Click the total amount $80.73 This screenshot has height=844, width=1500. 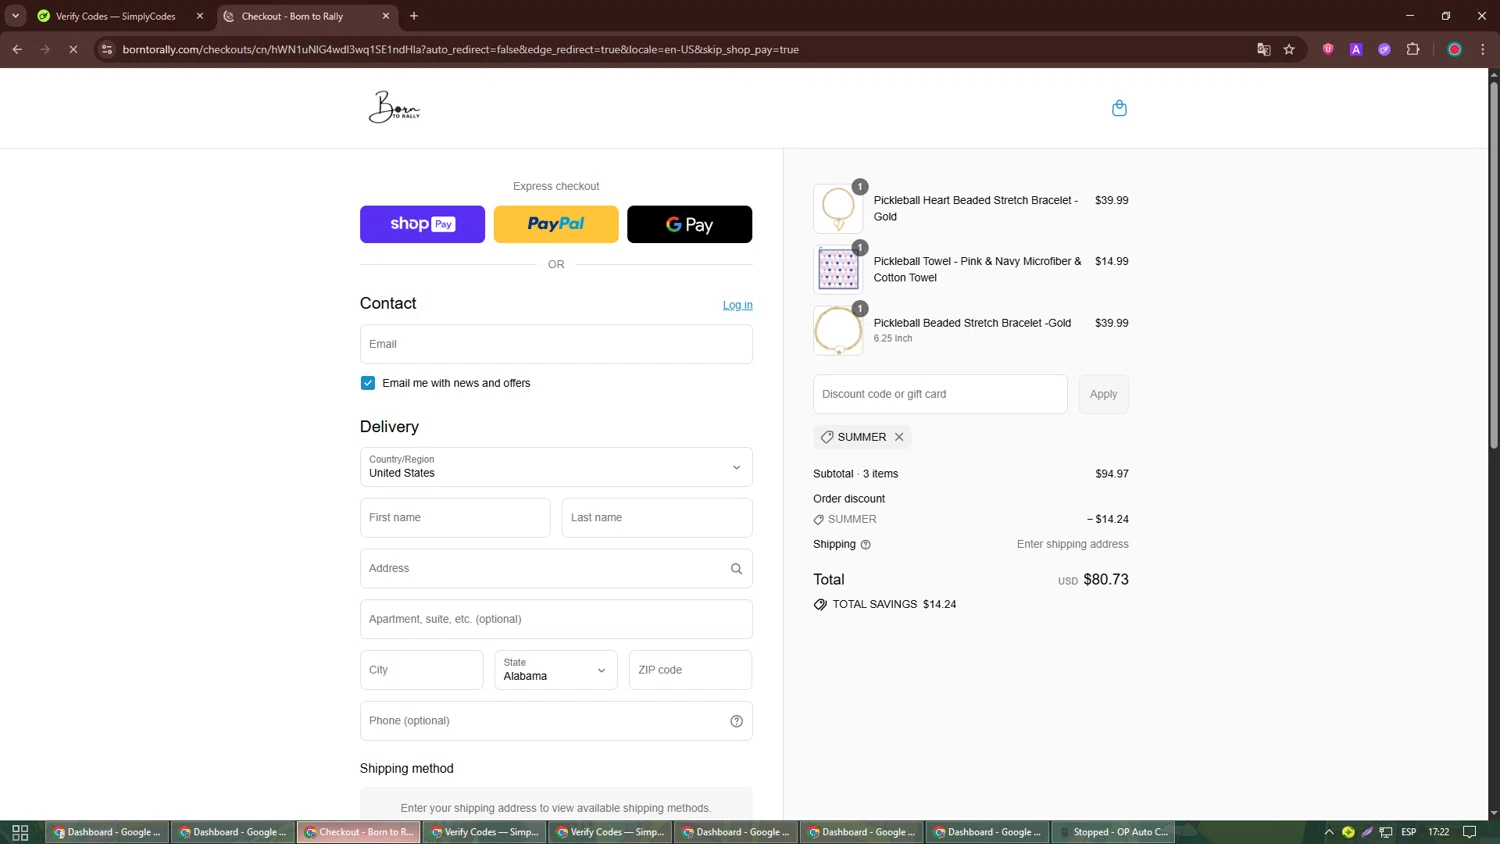tap(1106, 580)
